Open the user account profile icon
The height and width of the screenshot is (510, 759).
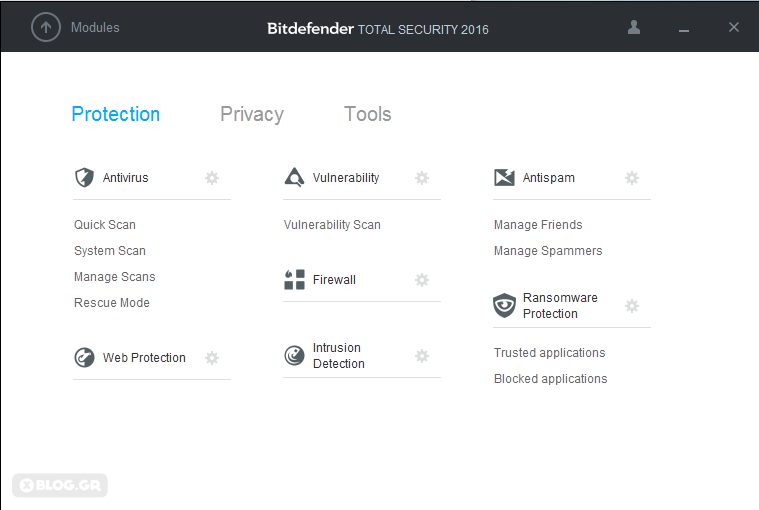click(x=634, y=28)
